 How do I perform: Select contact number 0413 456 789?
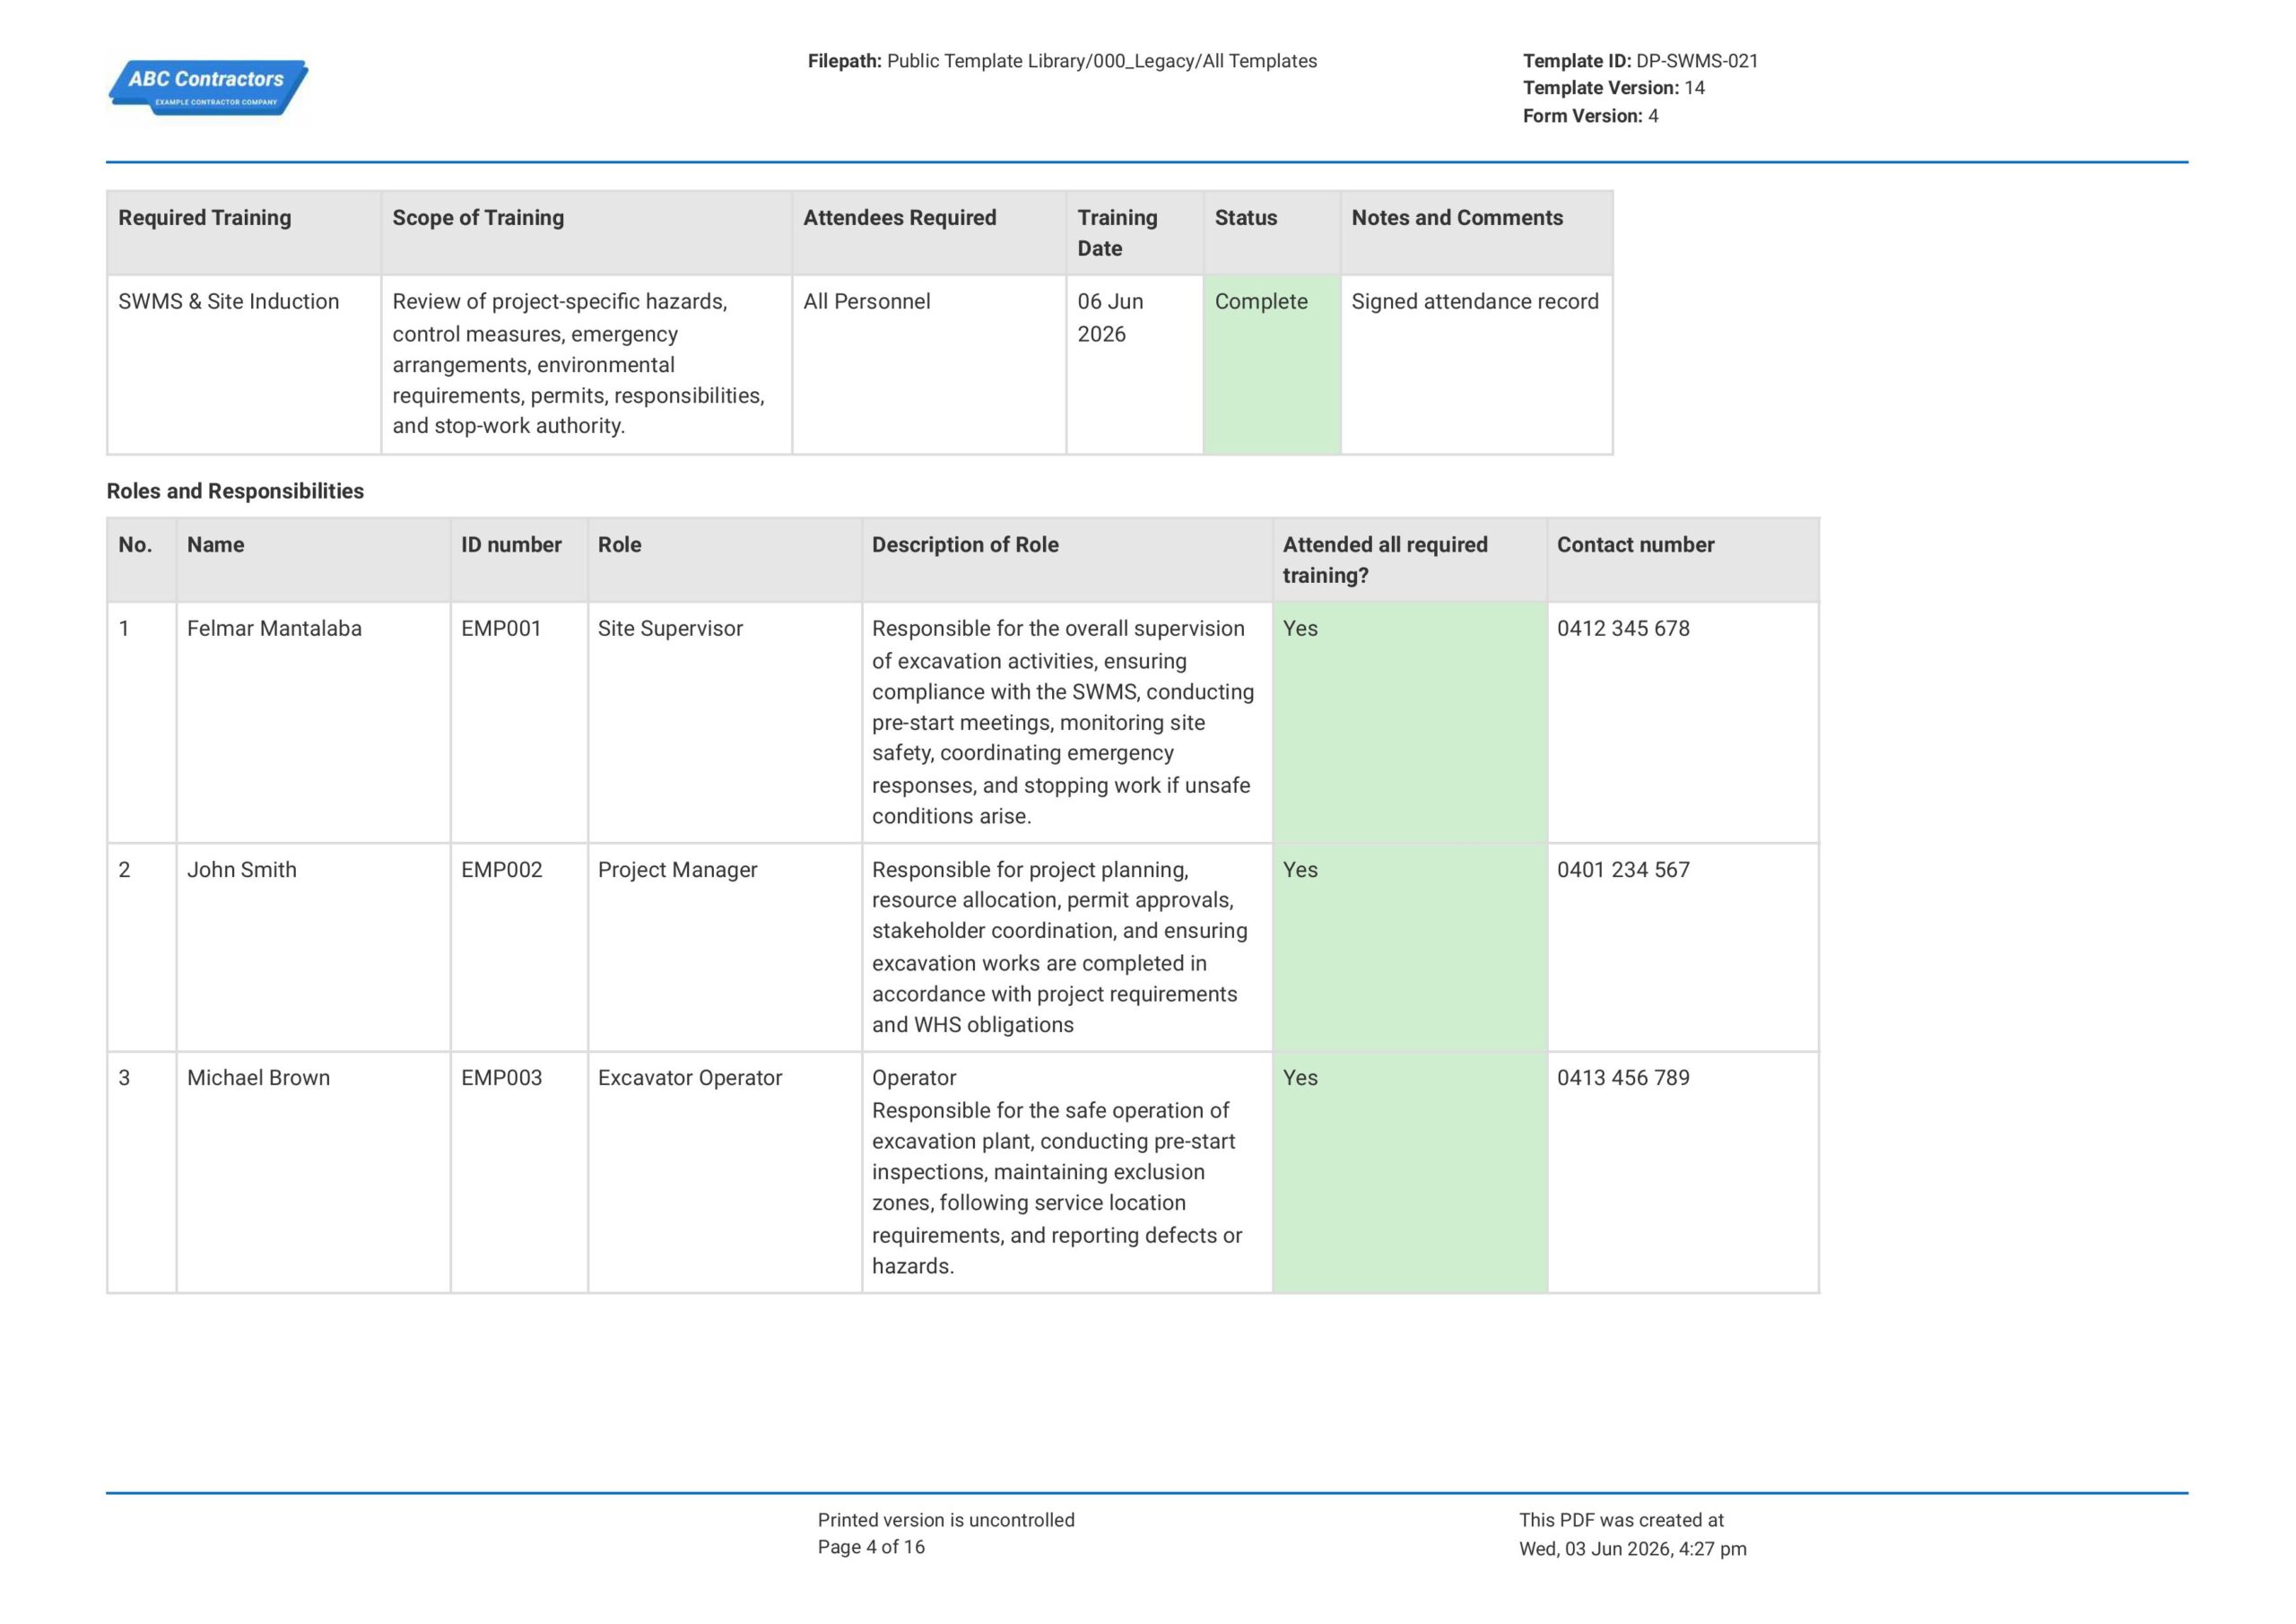click(1623, 1078)
